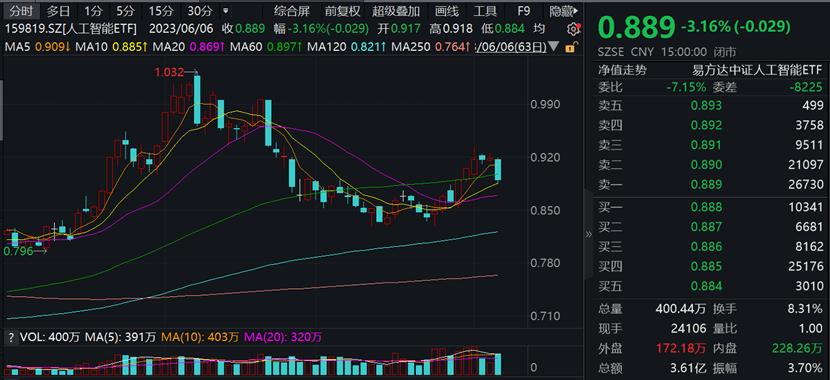Click the MA20 0.869 indicator label
Image resolution: width=830 pixels, height=380 pixels.
pos(189,48)
